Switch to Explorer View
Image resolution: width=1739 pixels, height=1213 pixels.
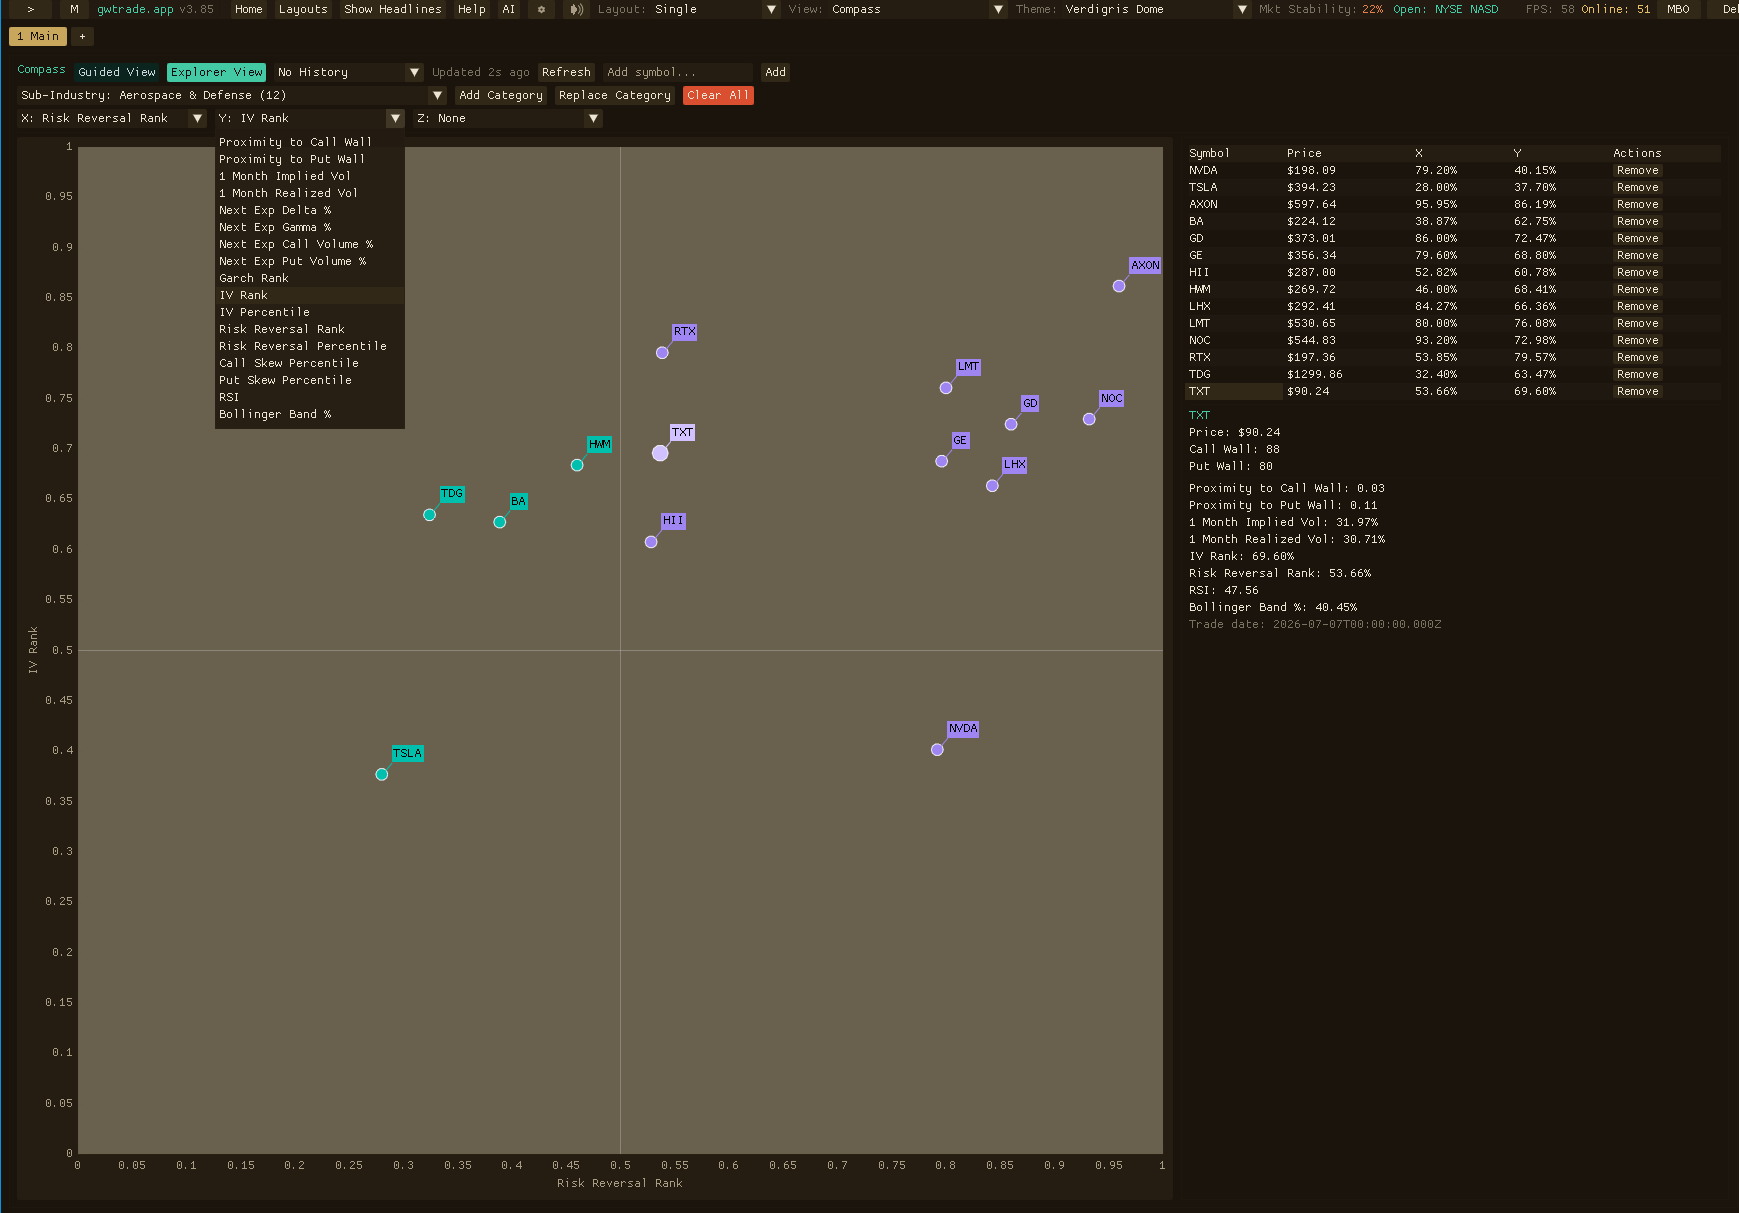click(x=216, y=72)
